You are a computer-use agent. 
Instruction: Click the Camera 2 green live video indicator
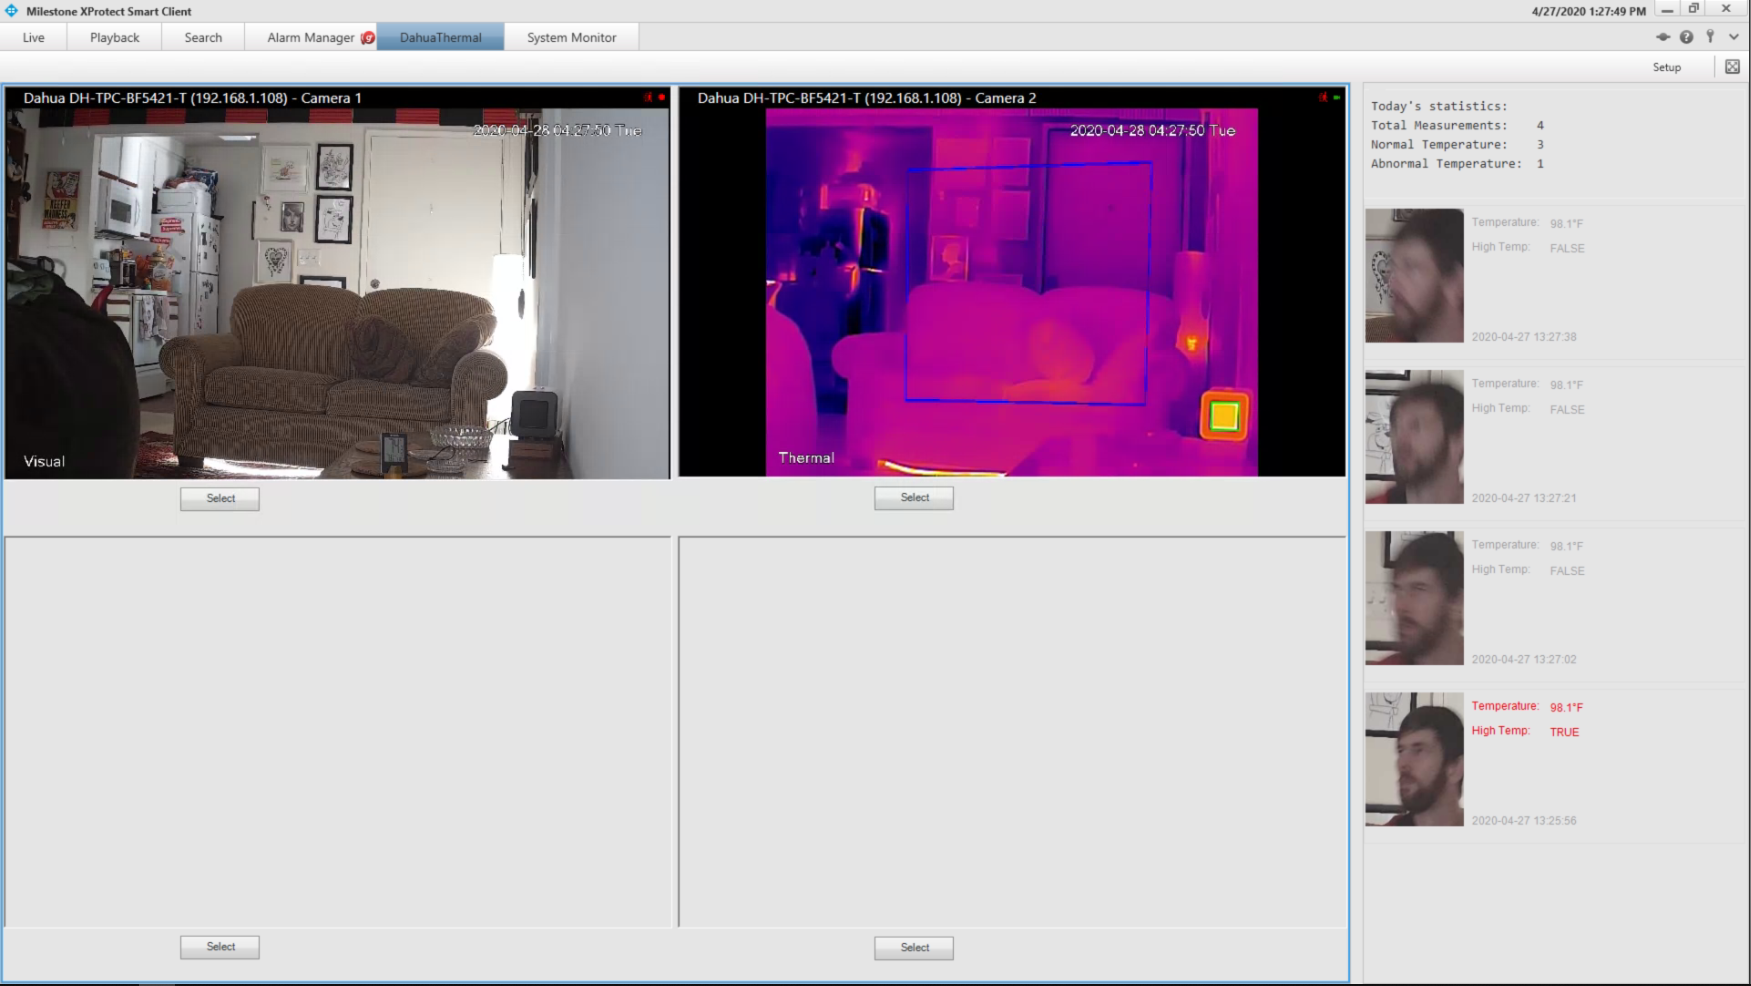click(x=1337, y=97)
